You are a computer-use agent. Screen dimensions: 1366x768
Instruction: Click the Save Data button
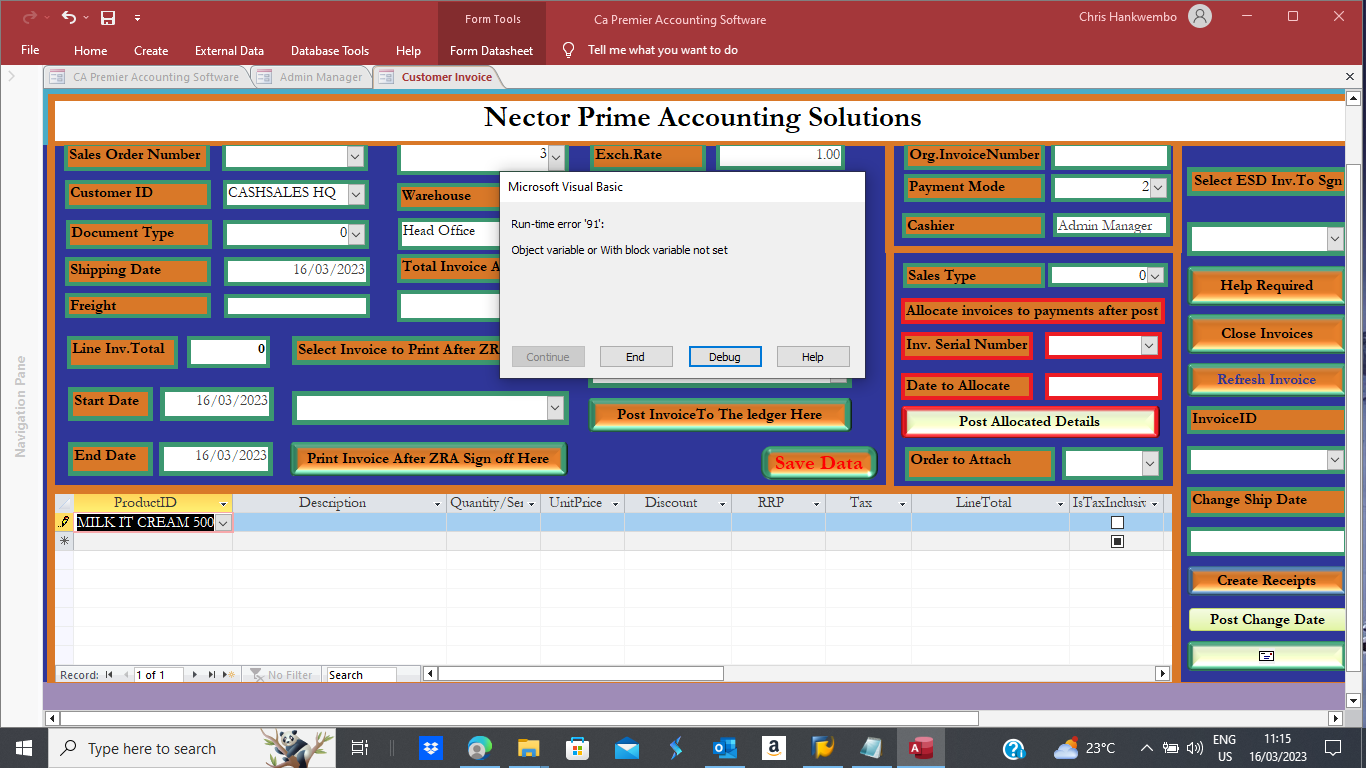coord(818,463)
